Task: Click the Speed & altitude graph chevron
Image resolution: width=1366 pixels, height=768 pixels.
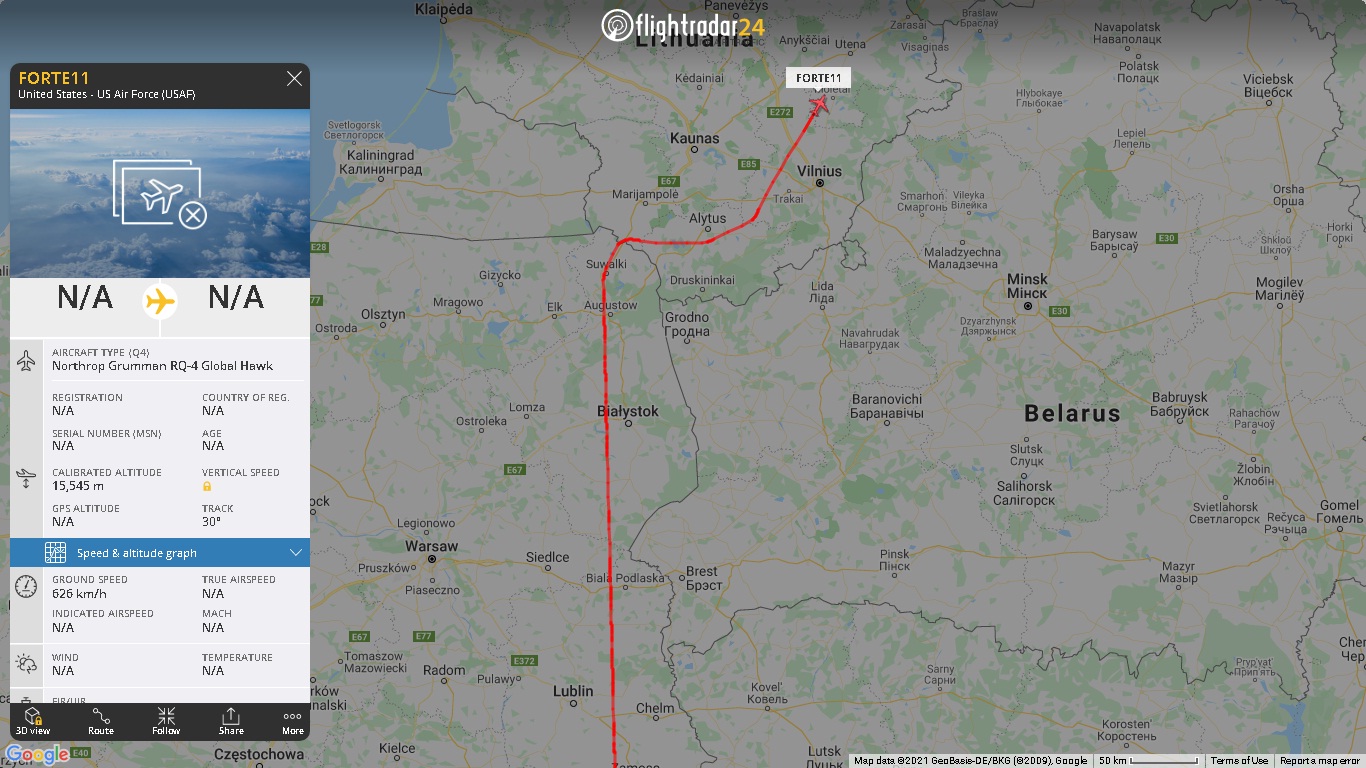Action: pyautogui.click(x=296, y=552)
